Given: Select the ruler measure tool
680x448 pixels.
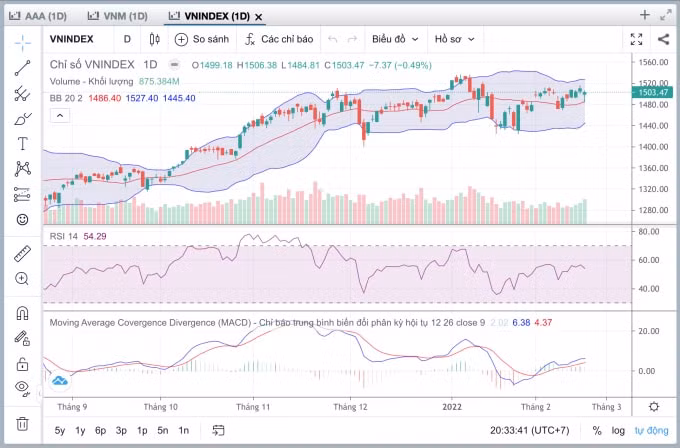Looking at the screenshot, I should tap(23, 254).
